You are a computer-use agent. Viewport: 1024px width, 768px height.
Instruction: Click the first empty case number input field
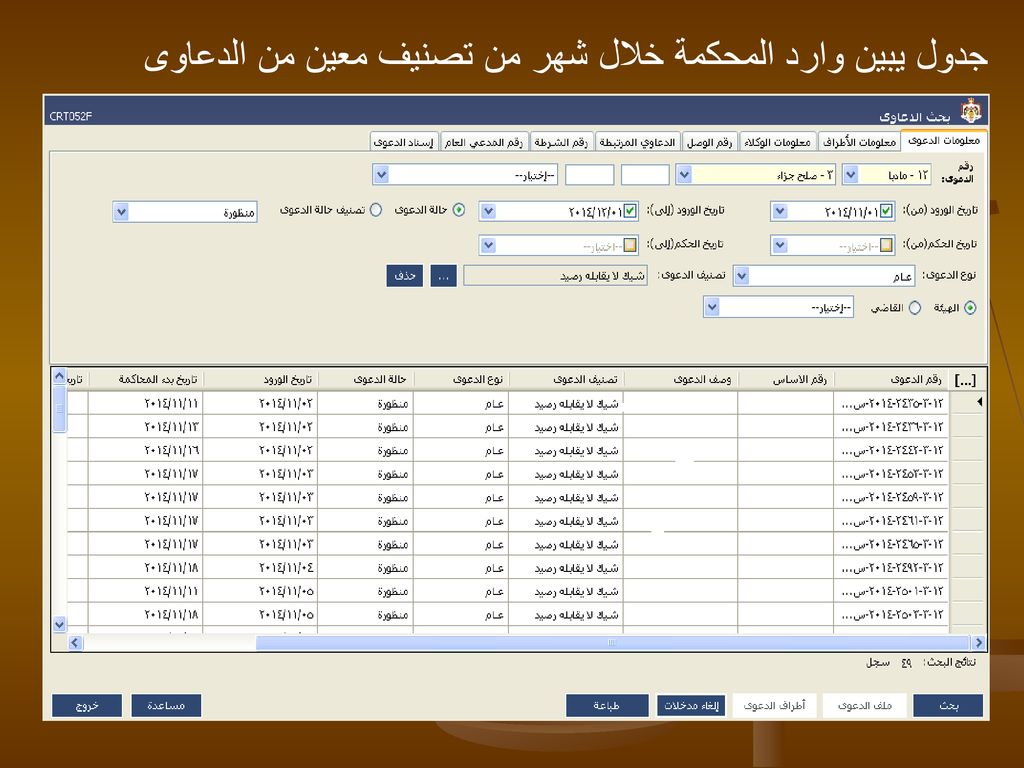[645, 175]
